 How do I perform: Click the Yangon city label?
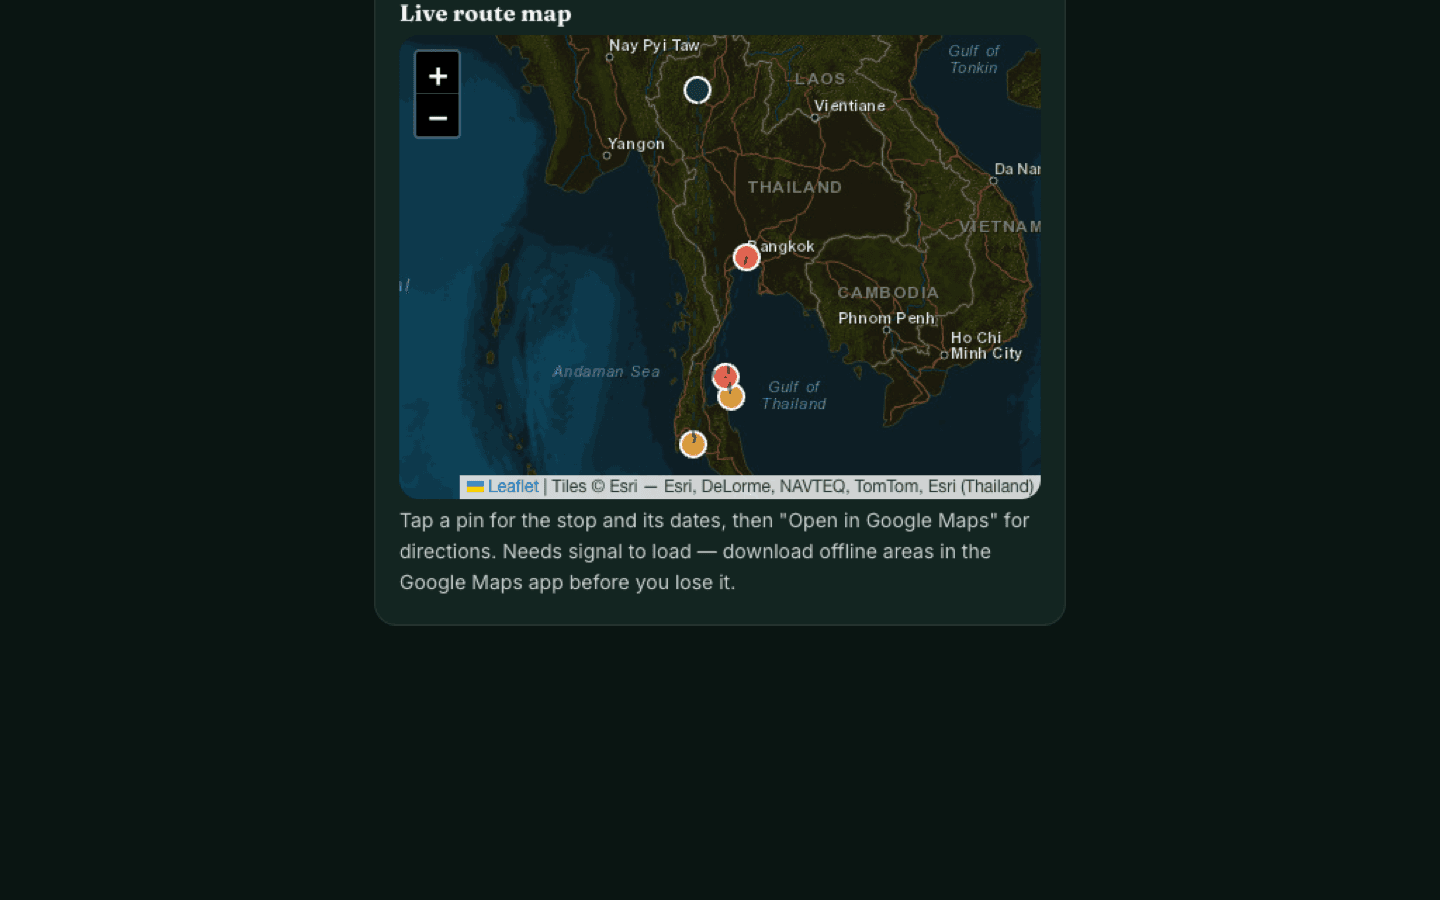(636, 144)
